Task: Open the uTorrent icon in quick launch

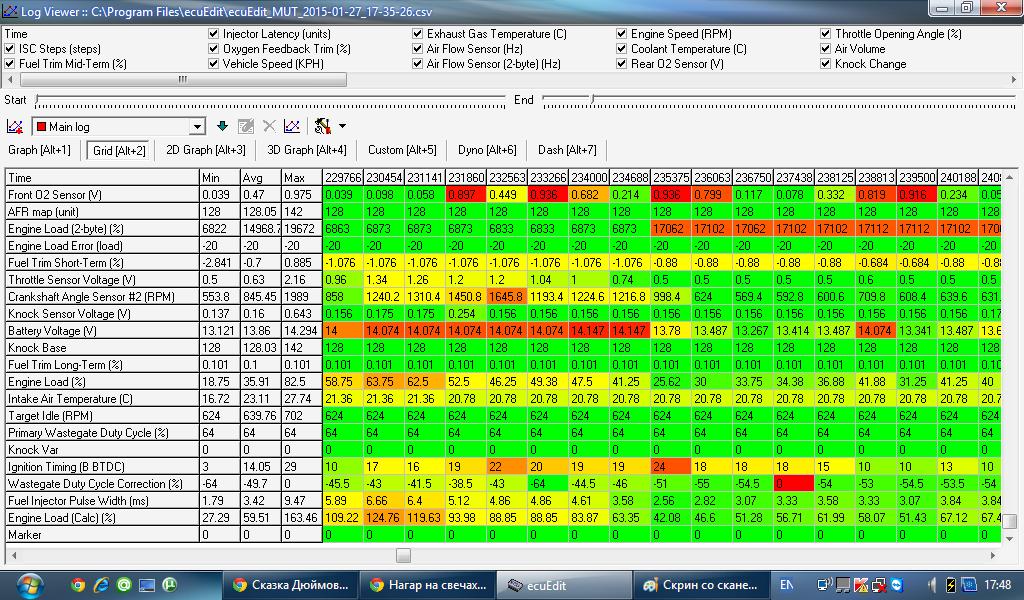Action: pyautogui.click(x=170, y=585)
